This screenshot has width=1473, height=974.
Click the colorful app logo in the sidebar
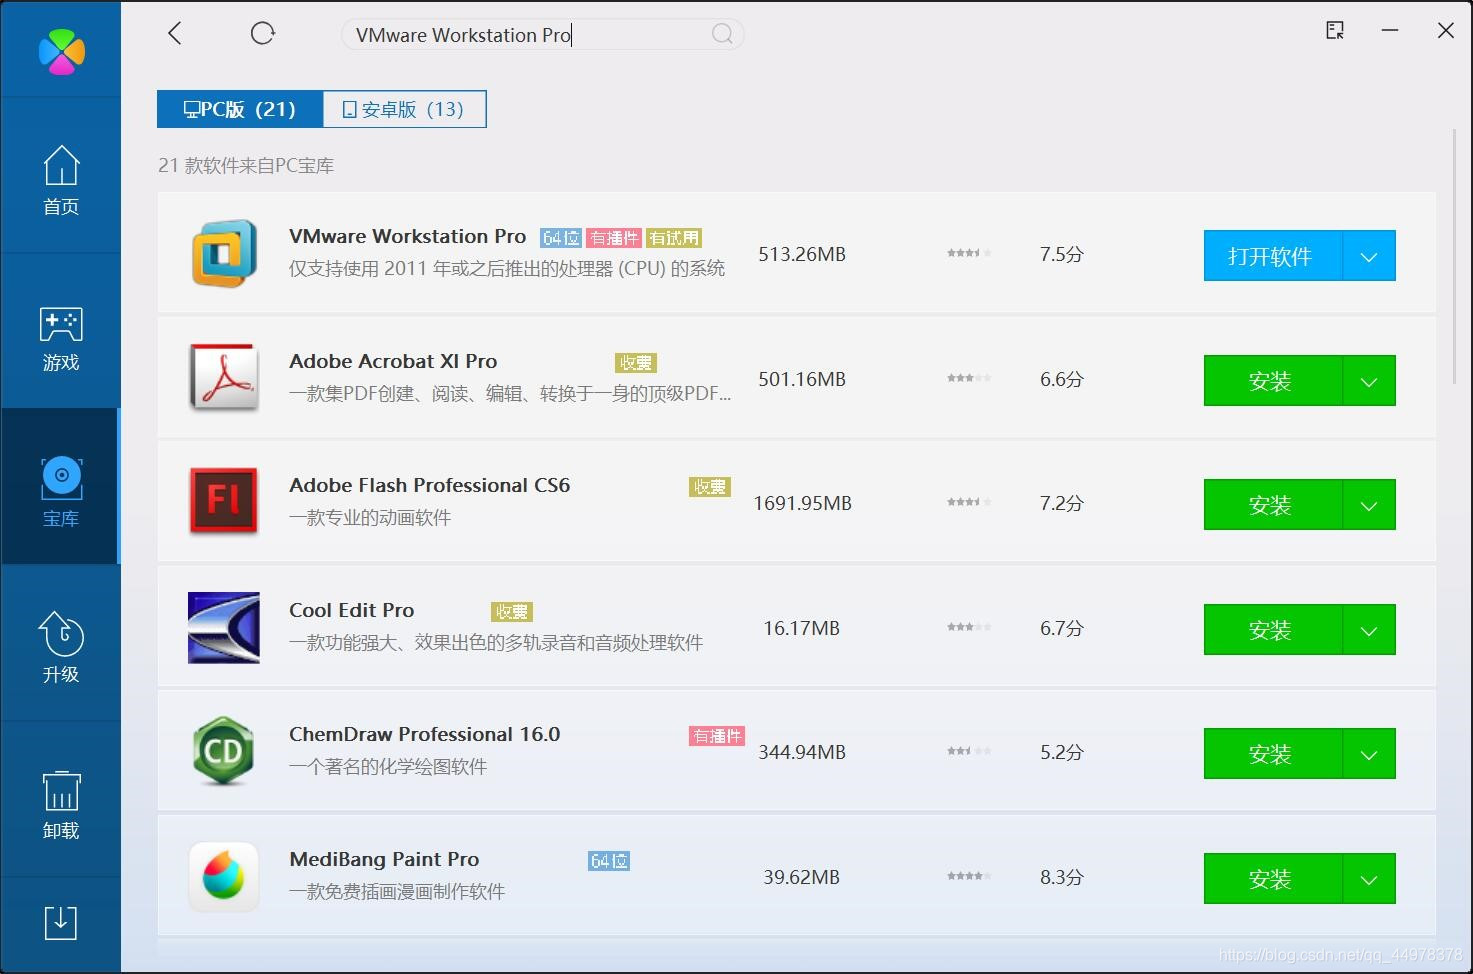tap(61, 52)
